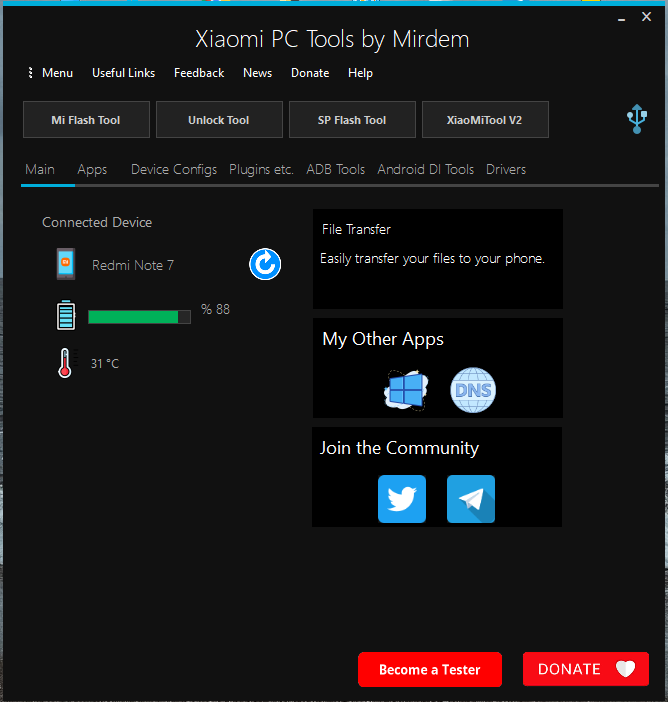Click the thermometer temperature icon

tap(65, 363)
